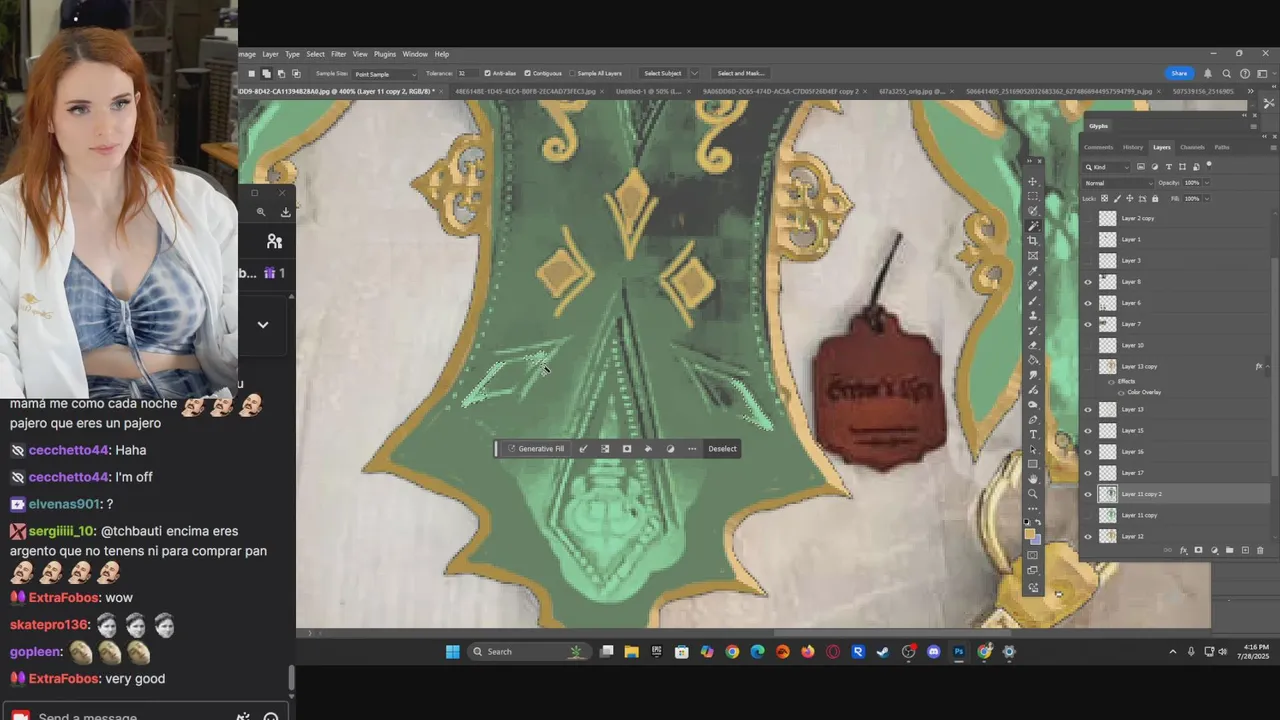Show more document tabs via double-arrow
The height and width of the screenshot is (720, 1280).
(x=1250, y=91)
